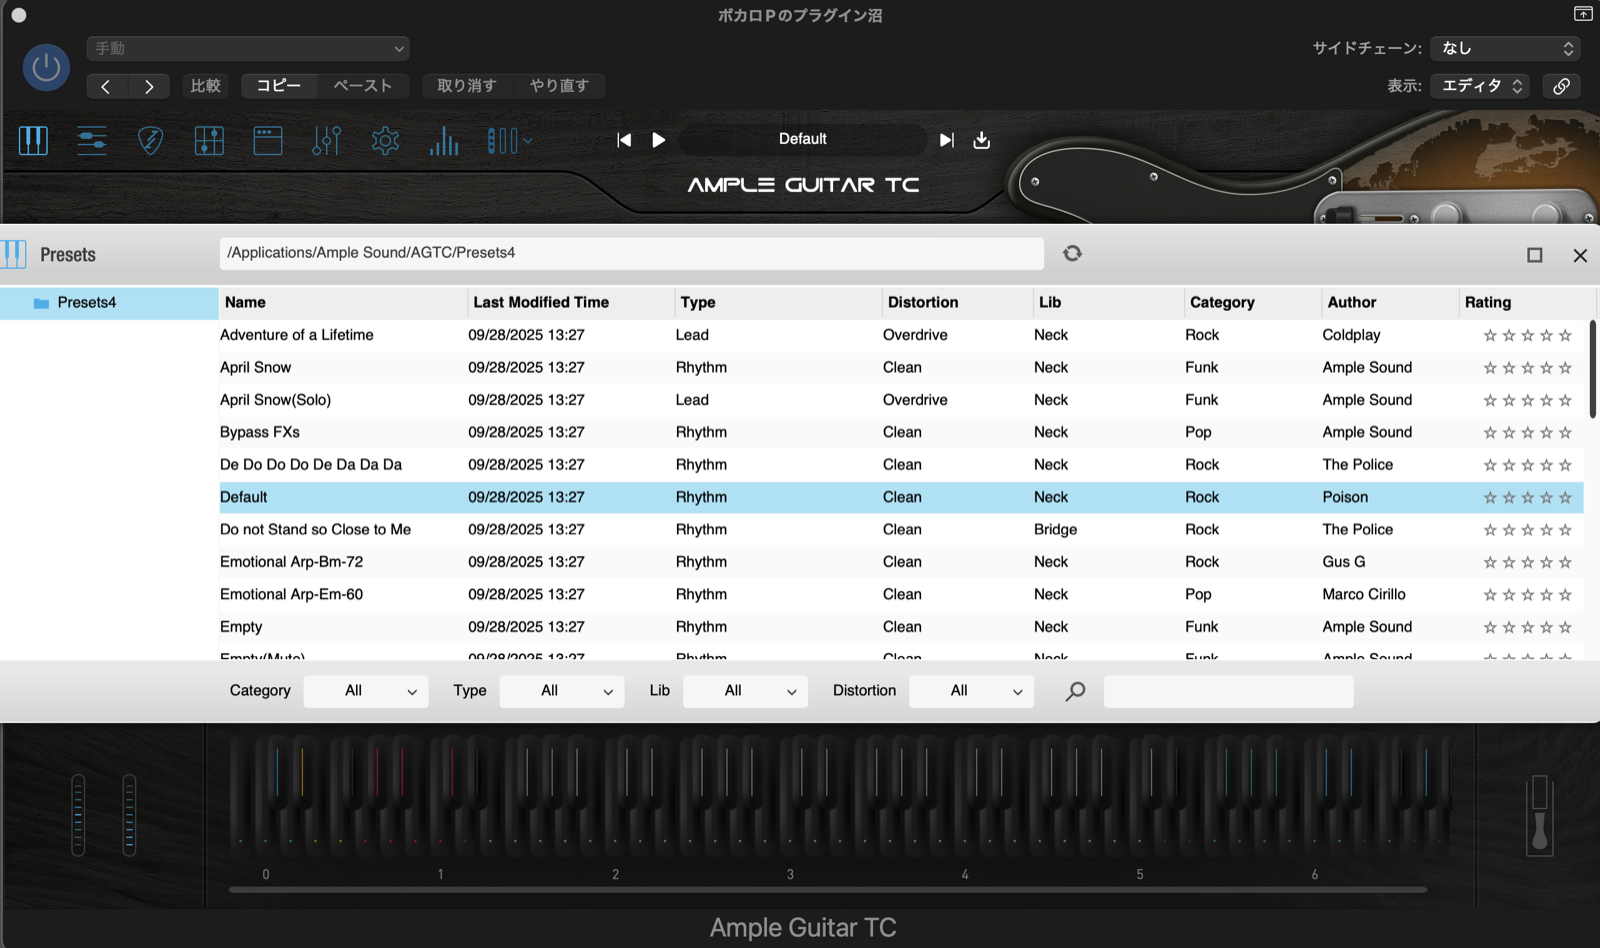
Task: Open the preset browser window icon
Action: pos(268,140)
